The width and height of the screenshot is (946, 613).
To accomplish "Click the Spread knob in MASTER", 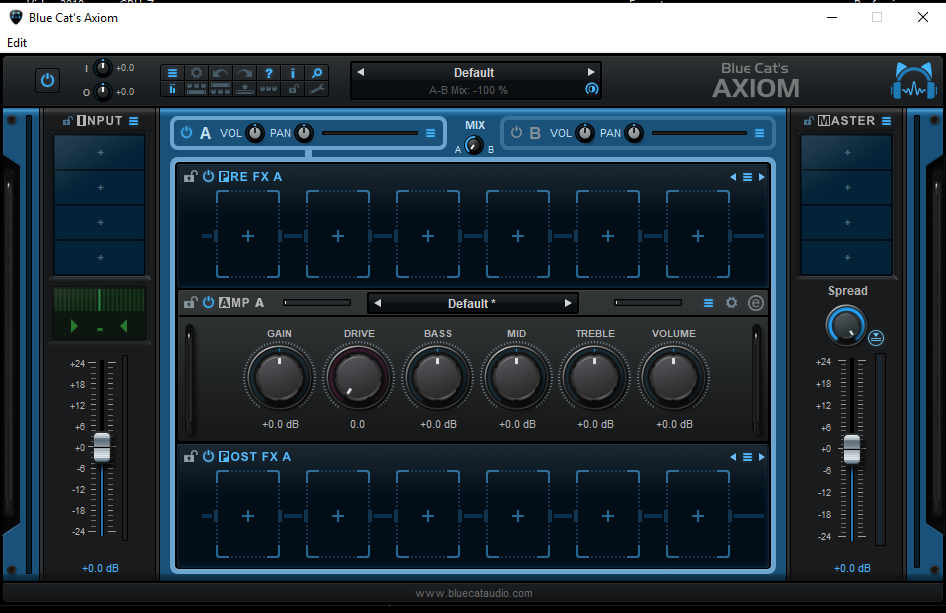I will 846,326.
